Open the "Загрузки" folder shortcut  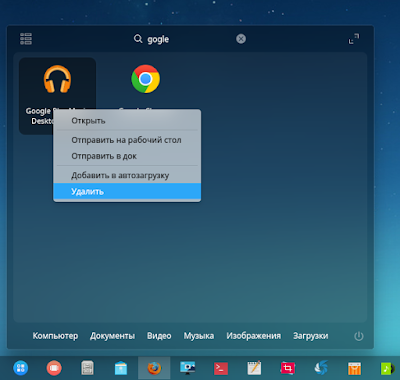coord(310,336)
